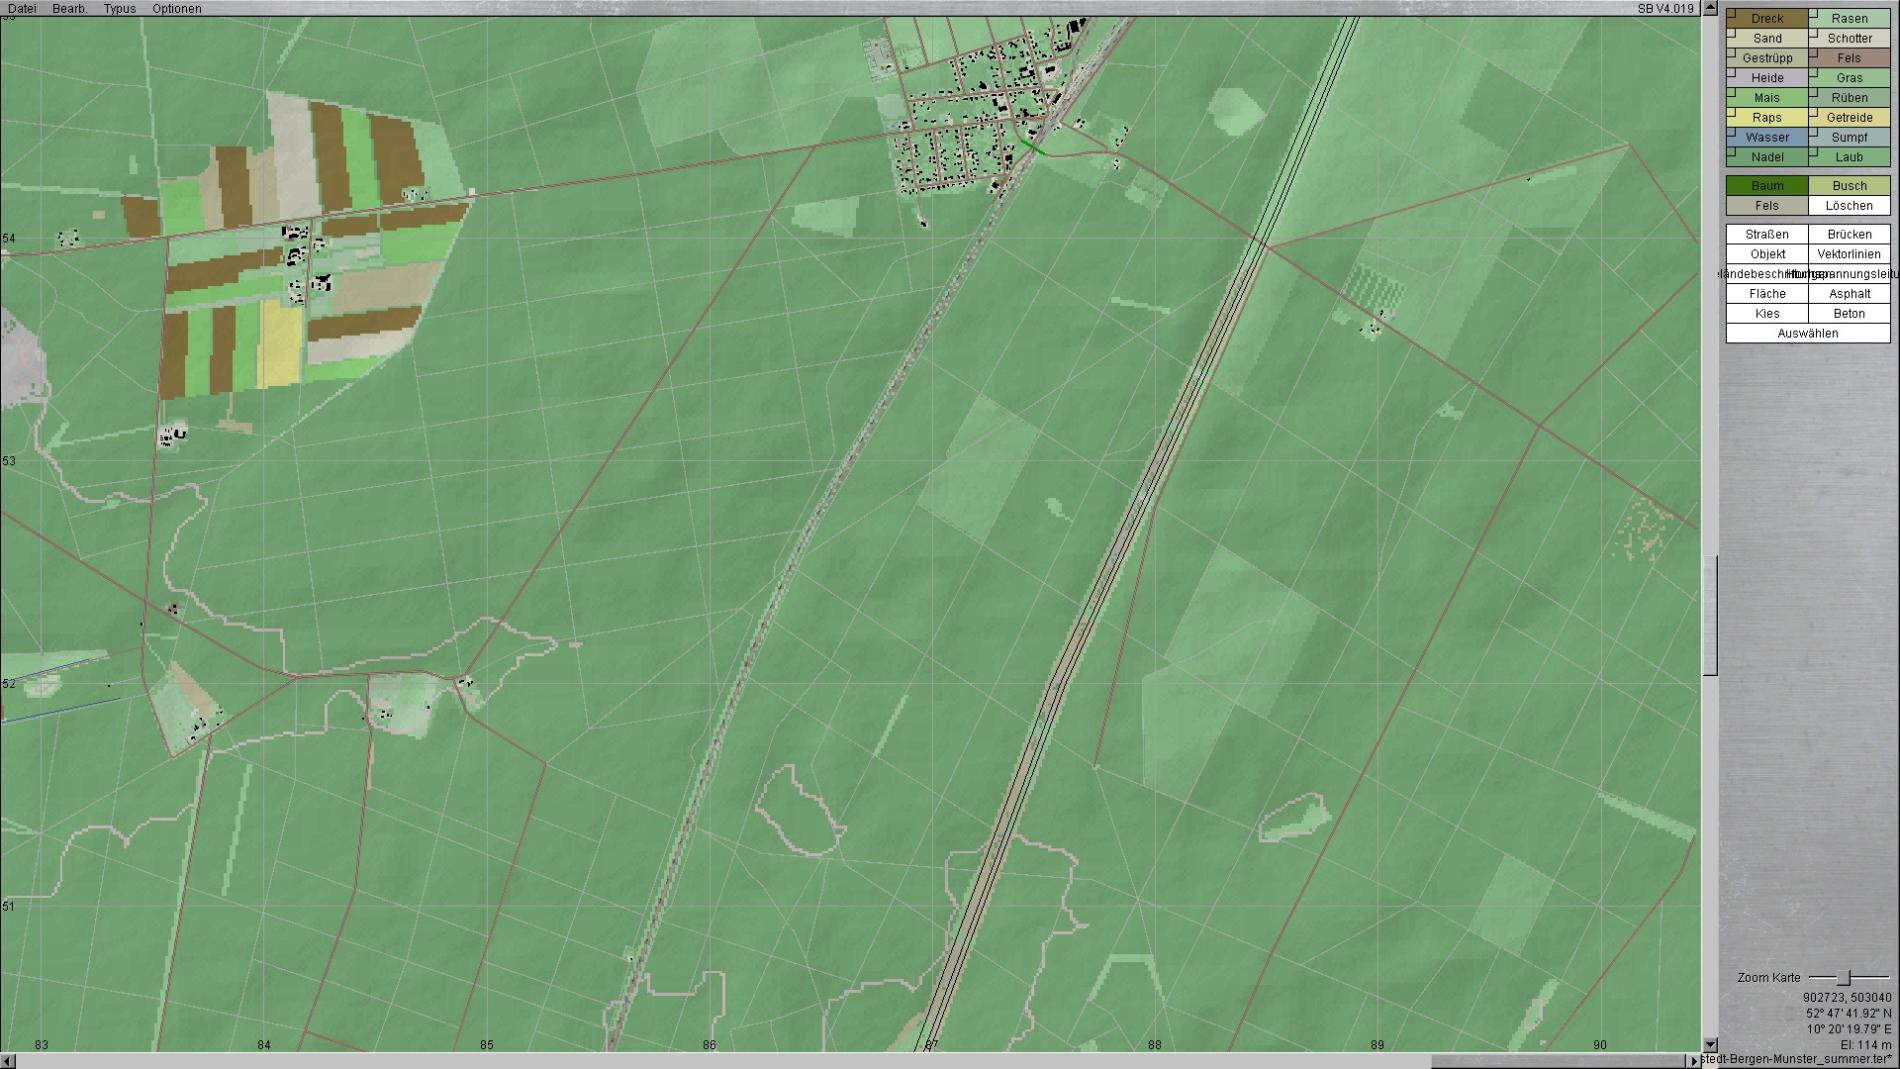Expand the Typus dropdown menu
The image size is (1900, 1069).
pos(119,8)
